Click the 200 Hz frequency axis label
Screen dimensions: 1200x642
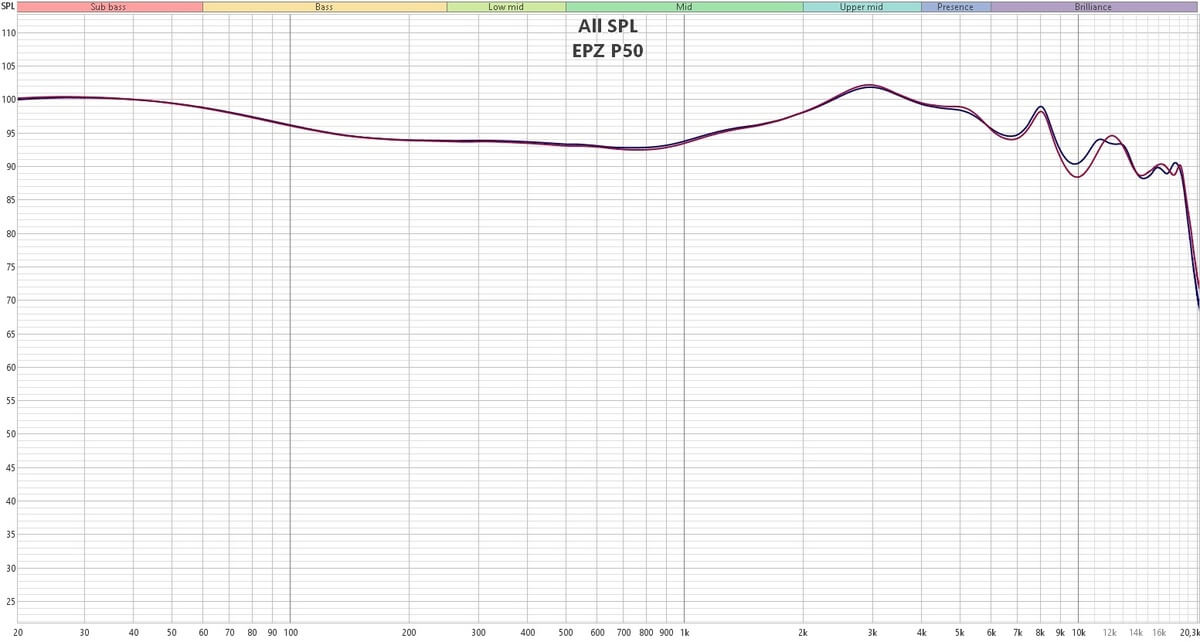(408, 633)
